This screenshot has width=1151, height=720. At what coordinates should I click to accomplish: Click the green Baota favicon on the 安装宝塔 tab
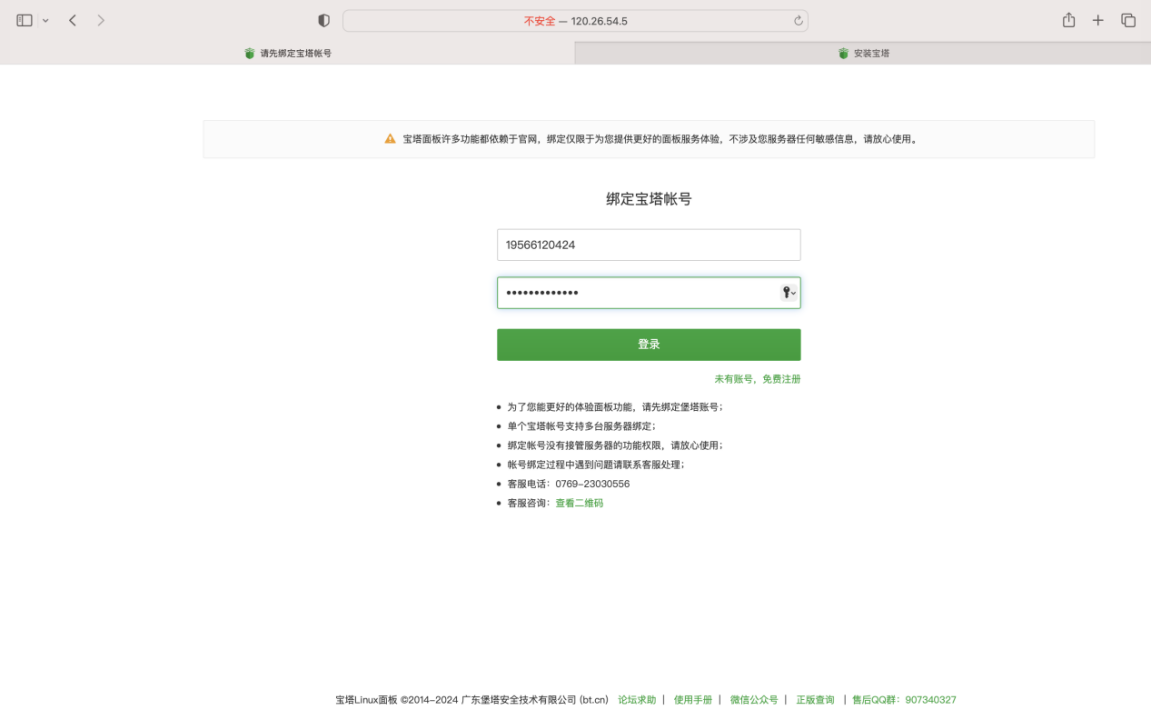pyautogui.click(x=843, y=53)
